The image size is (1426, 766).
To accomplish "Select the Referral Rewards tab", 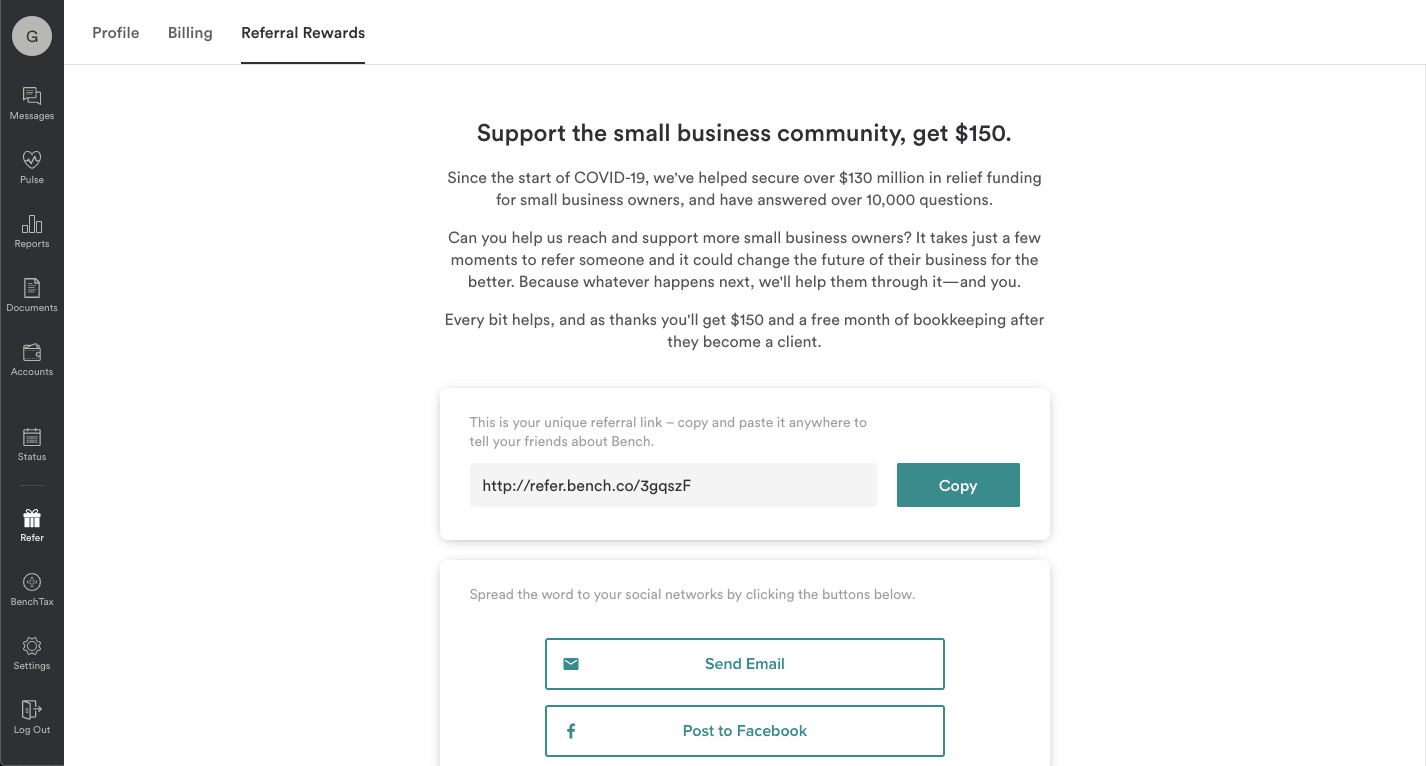I will [303, 32].
